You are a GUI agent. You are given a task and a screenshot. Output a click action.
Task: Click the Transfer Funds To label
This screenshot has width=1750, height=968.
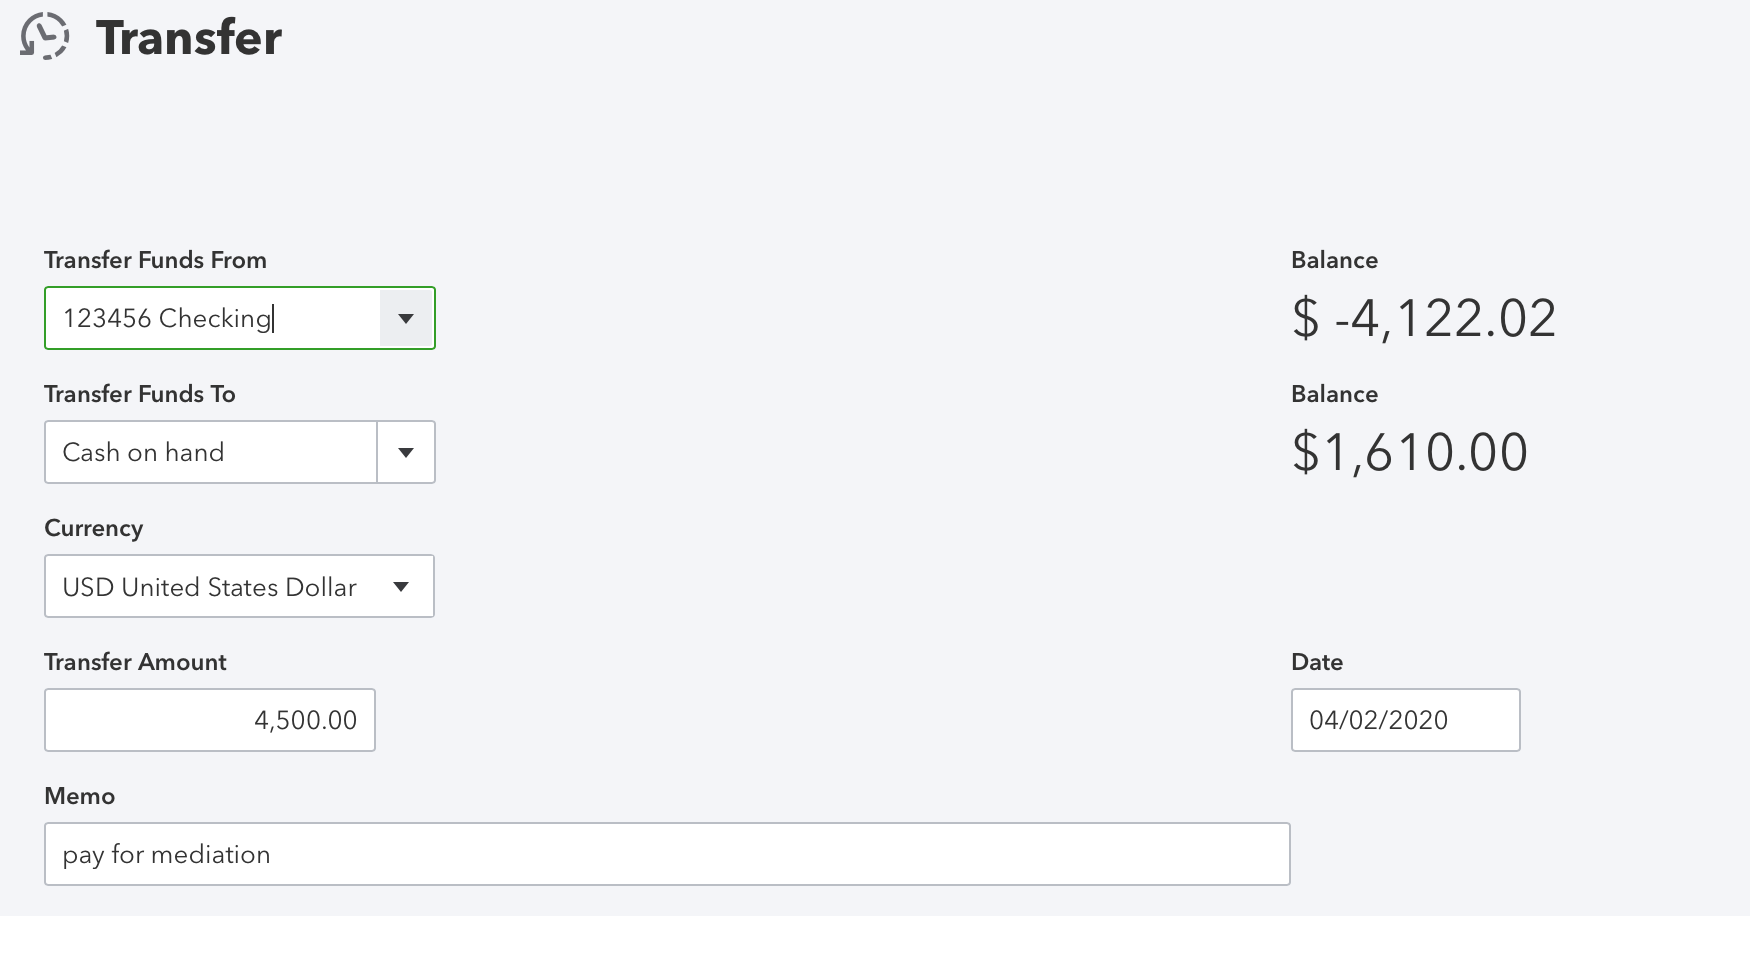pyautogui.click(x=140, y=394)
